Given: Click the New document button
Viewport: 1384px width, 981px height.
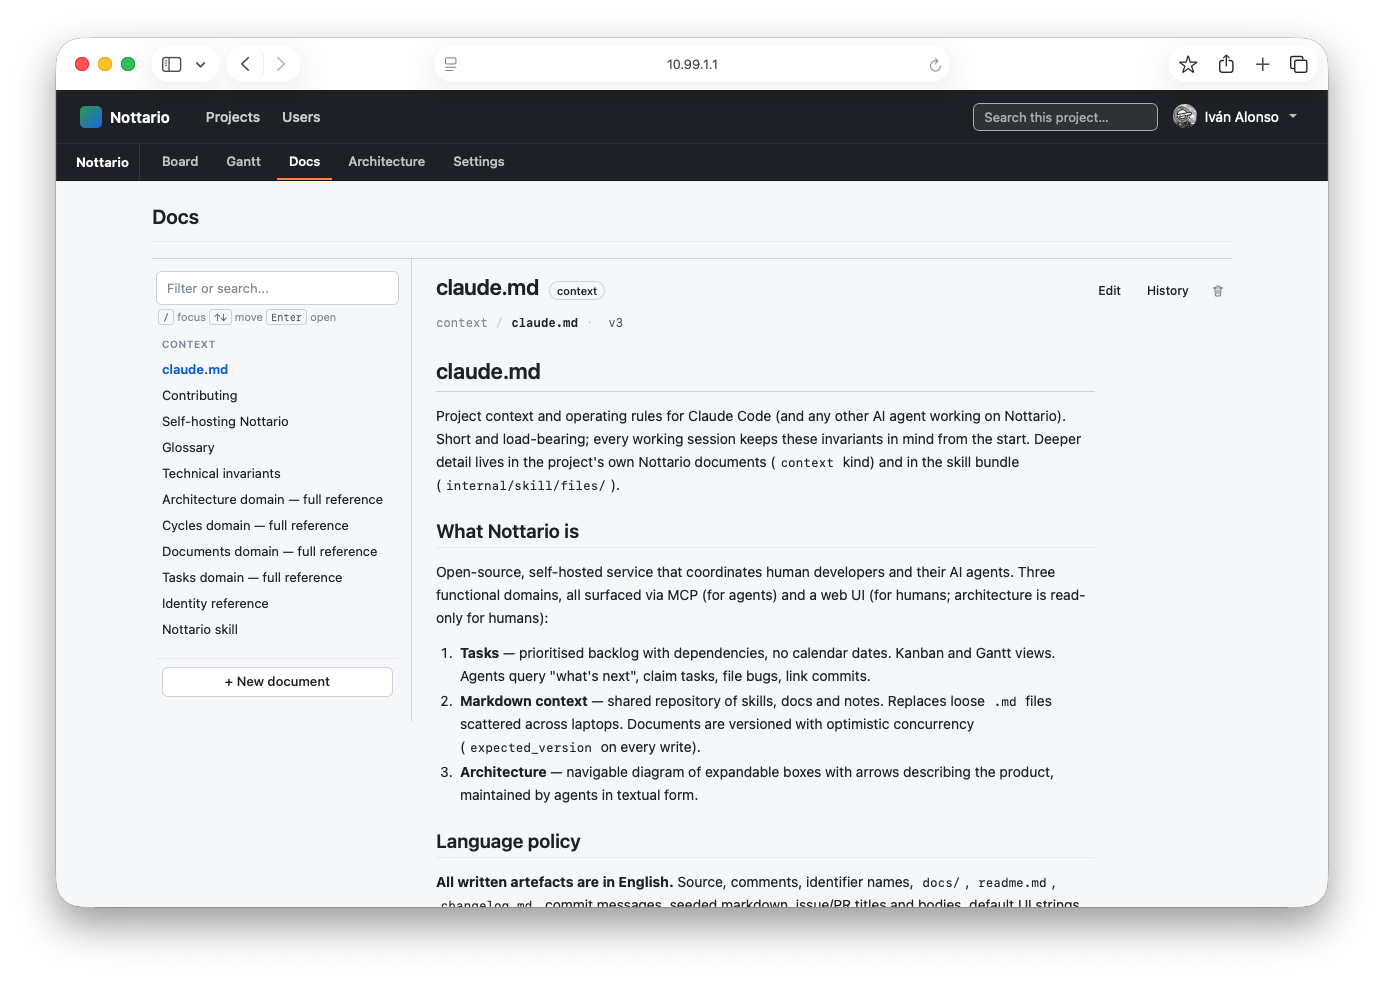Looking at the screenshot, I should 277,682.
